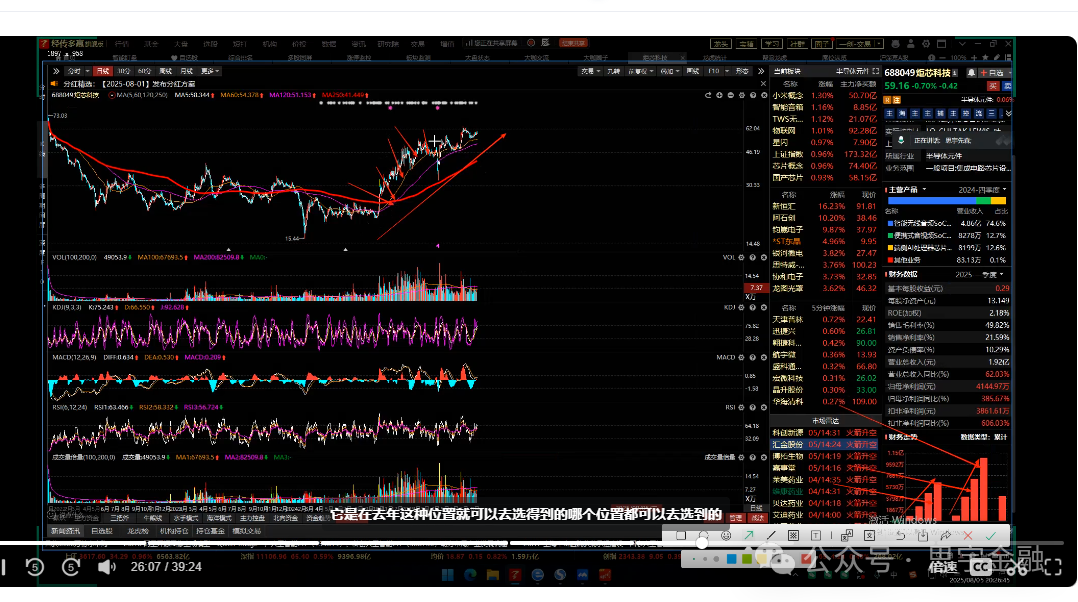Select the green arrow annotation tool
1078x602 pixels.
tap(749, 535)
